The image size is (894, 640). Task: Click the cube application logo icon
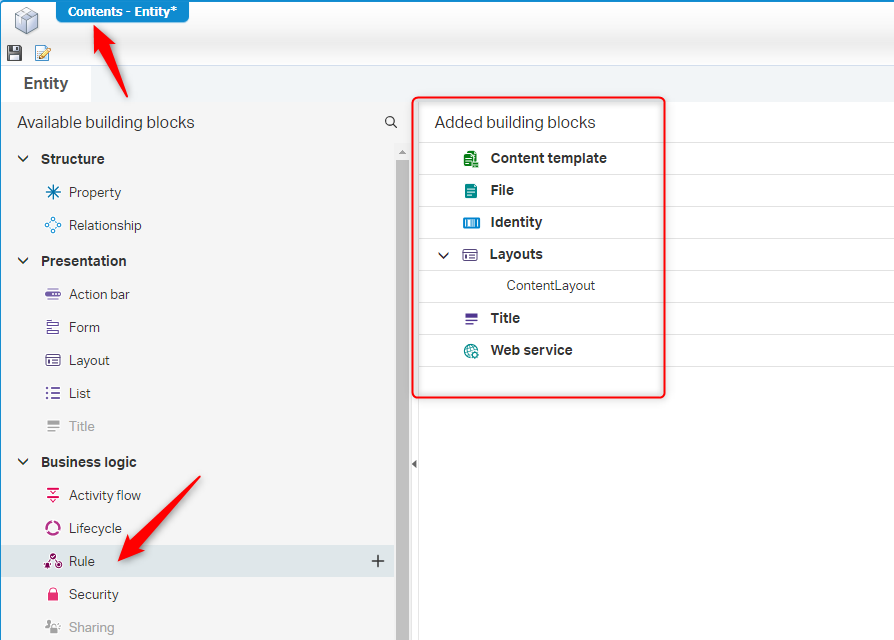(x=26, y=19)
